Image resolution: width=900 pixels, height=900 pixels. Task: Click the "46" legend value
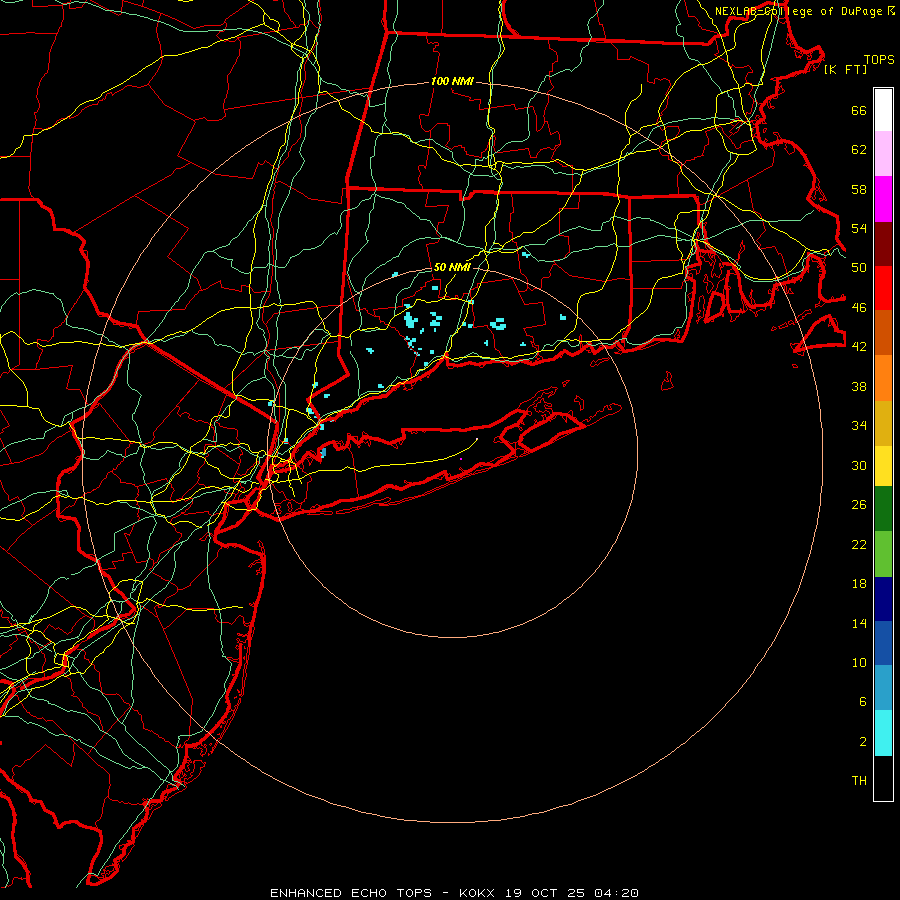[x=859, y=308]
